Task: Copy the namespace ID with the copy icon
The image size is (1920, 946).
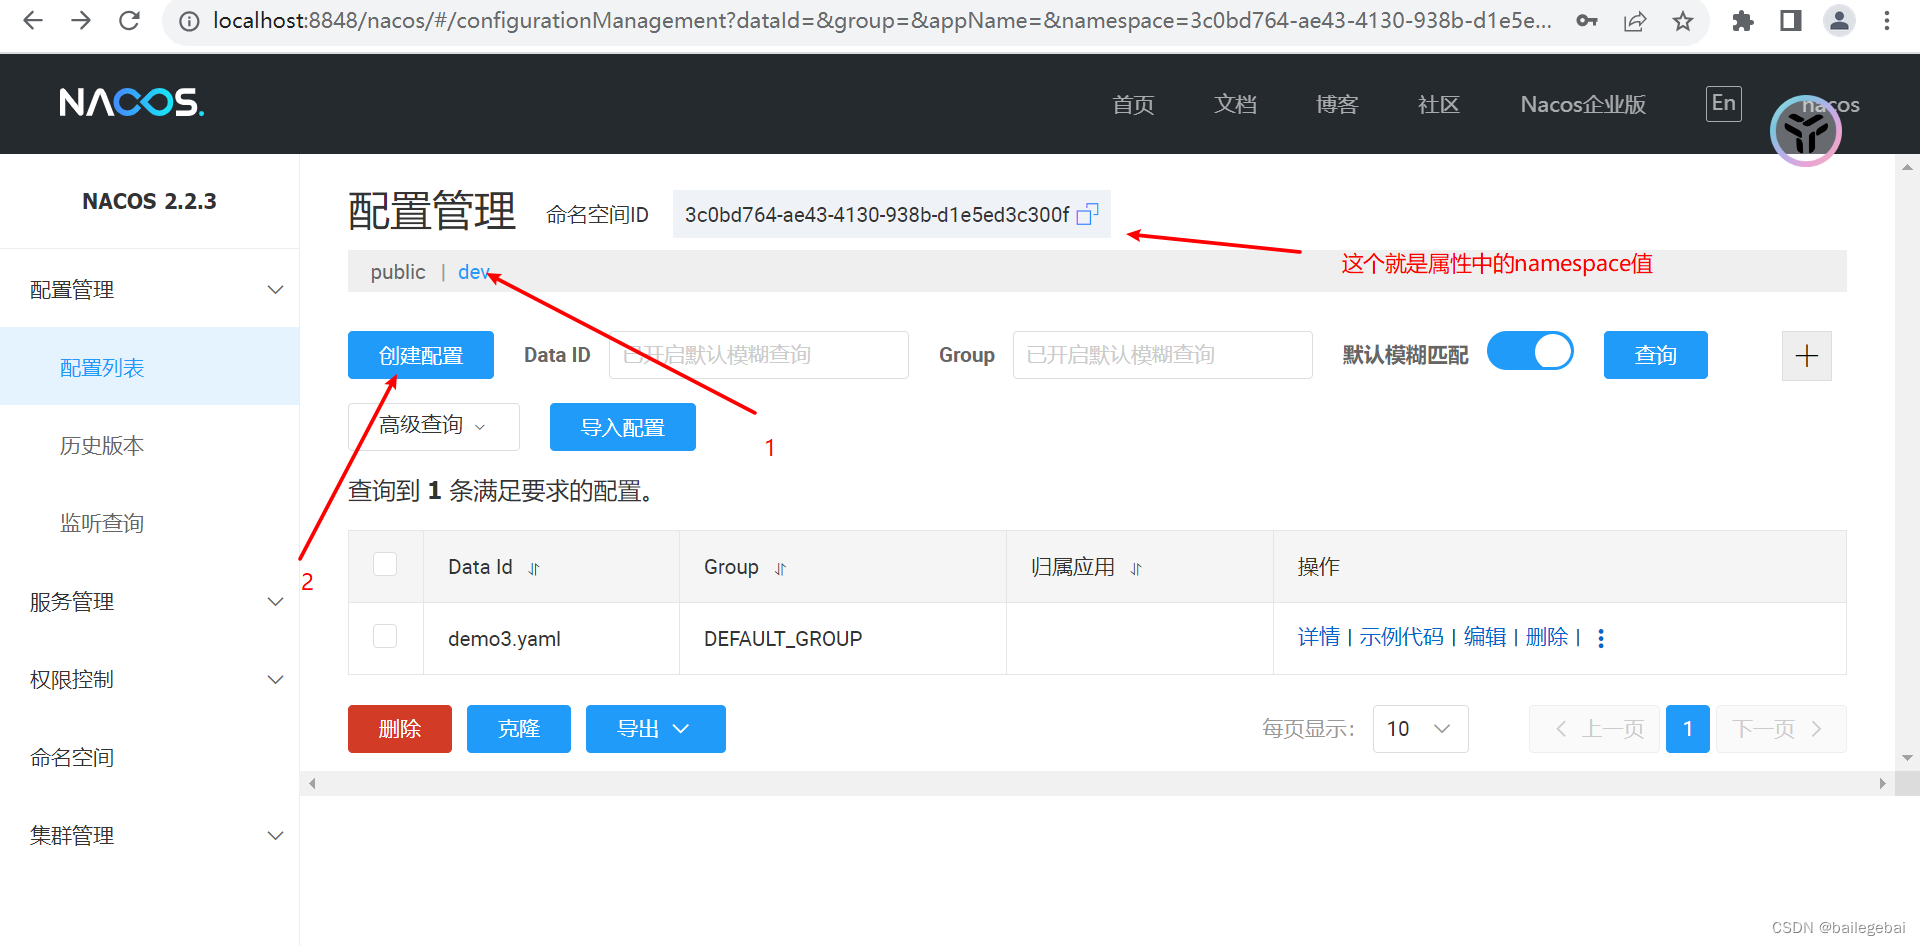Action: [x=1087, y=214]
